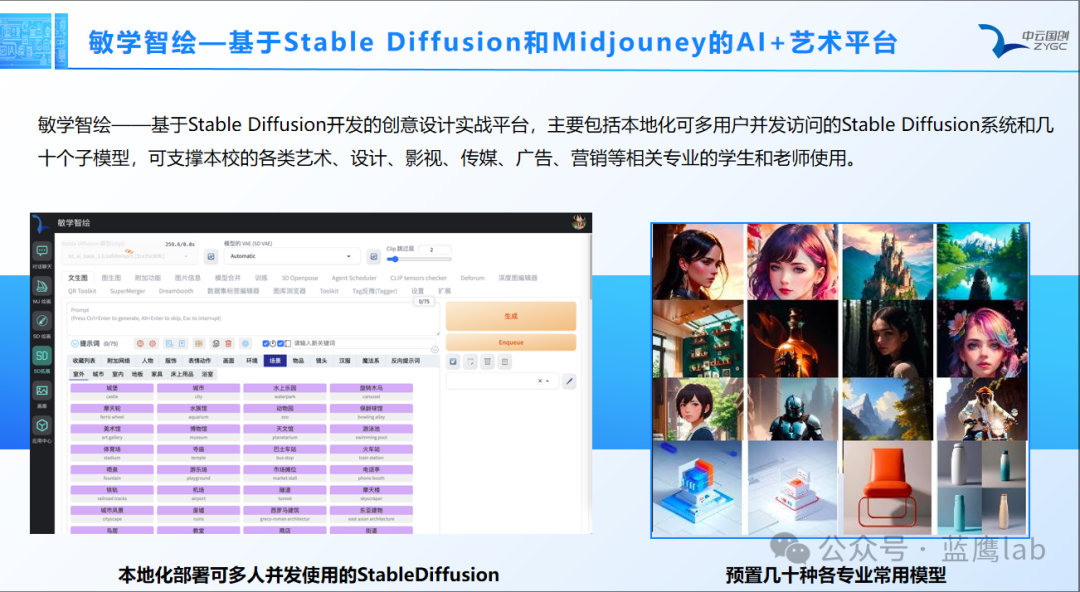Click the clipboard icon below Enqueue

pos(505,362)
